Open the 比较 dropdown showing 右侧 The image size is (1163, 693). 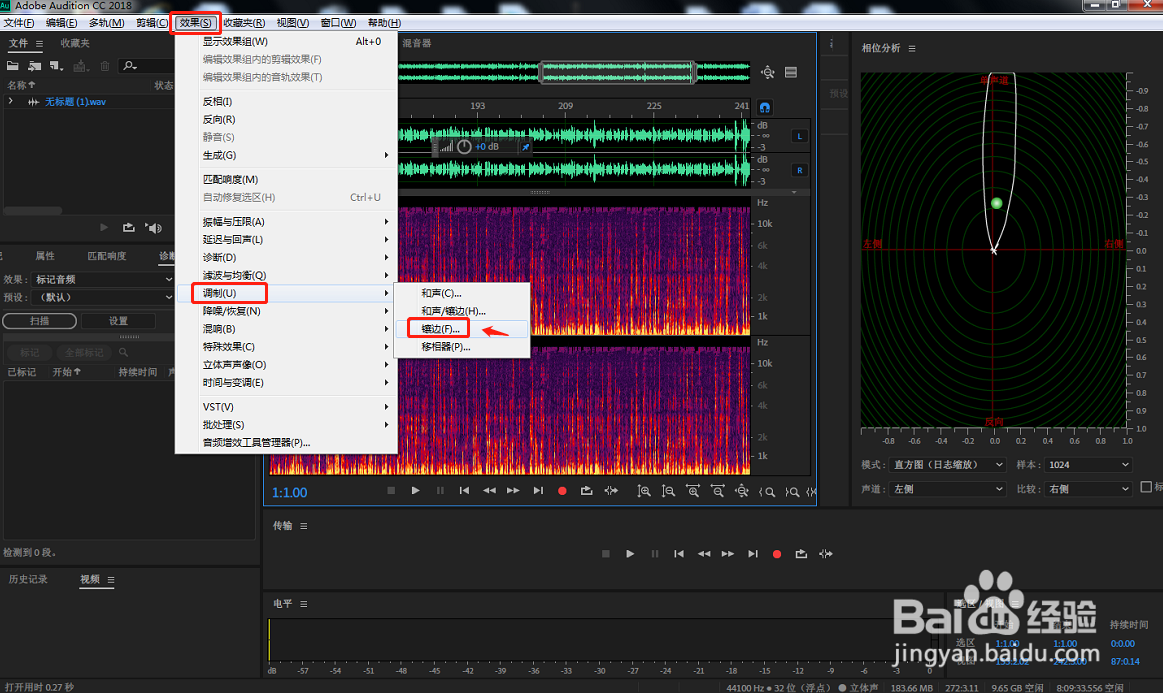pyautogui.click(x=1088, y=489)
